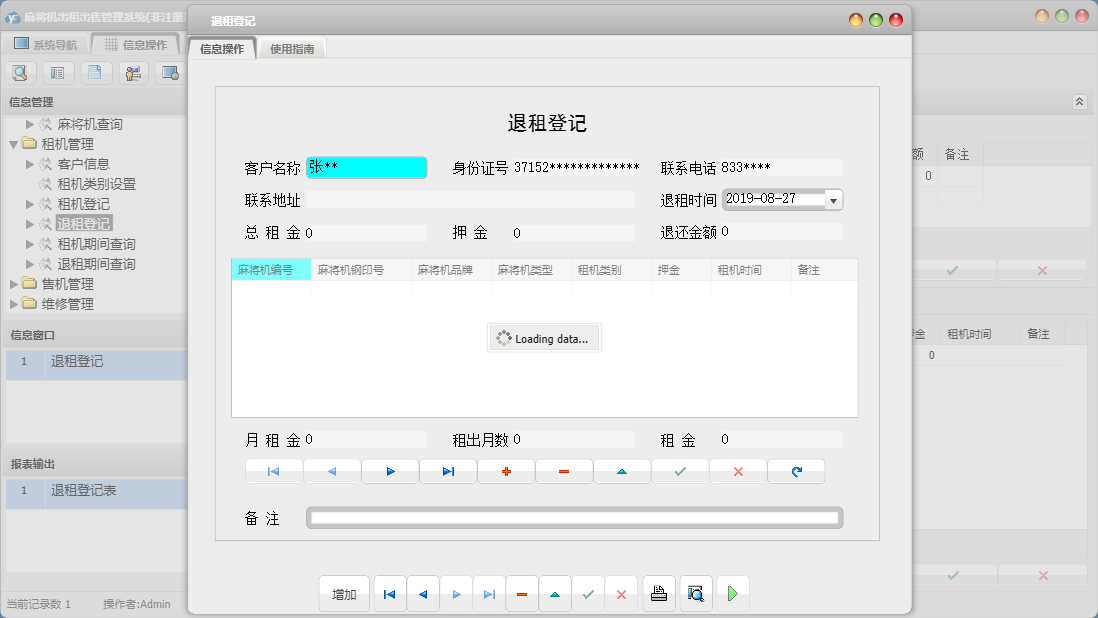The width and height of the screenshot is (1098, 618).
Task: Refresh the form using the circular arrow icon
Action: coord(796,470)
